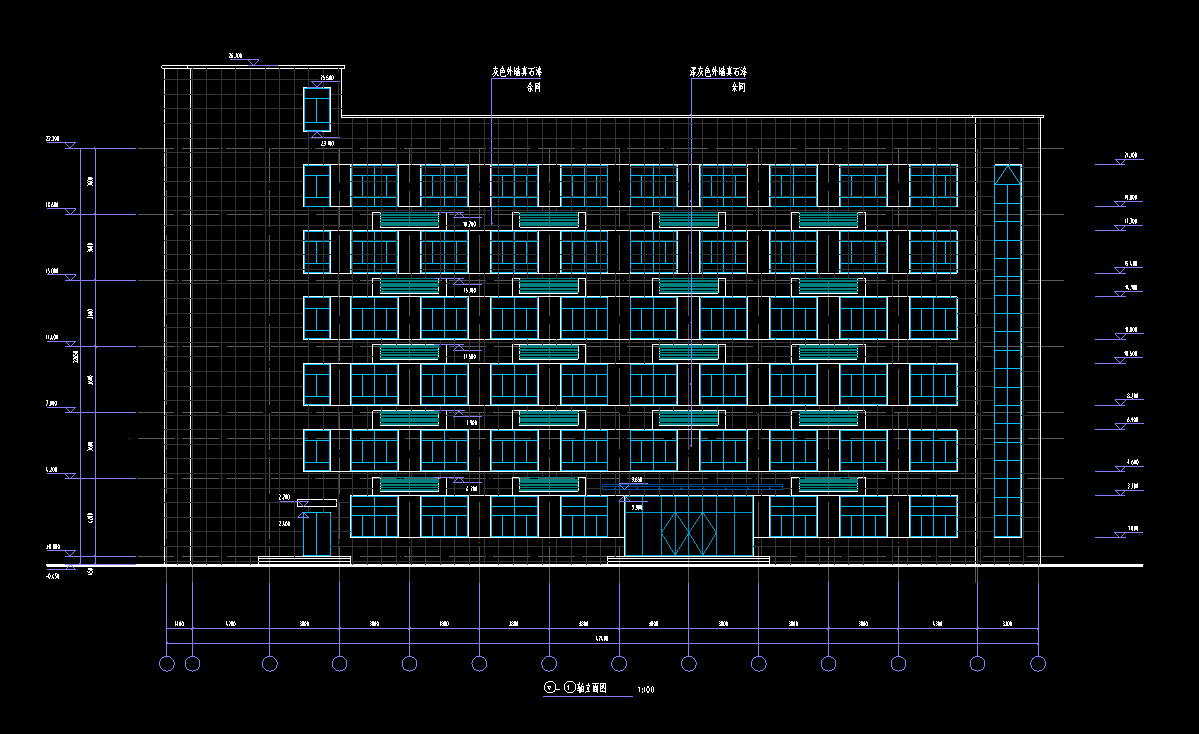Click the left 灰色外墙真石漆 annotation text

tap(516, 72)
